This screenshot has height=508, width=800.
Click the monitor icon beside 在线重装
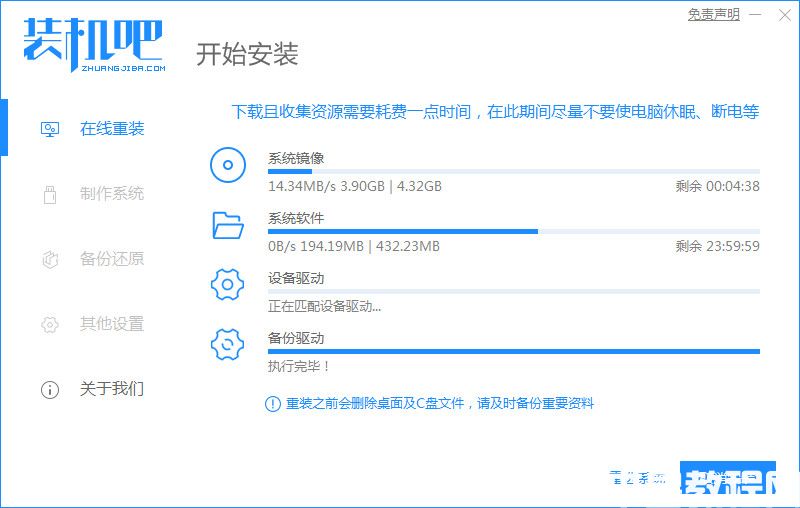(x=50, y=130)
